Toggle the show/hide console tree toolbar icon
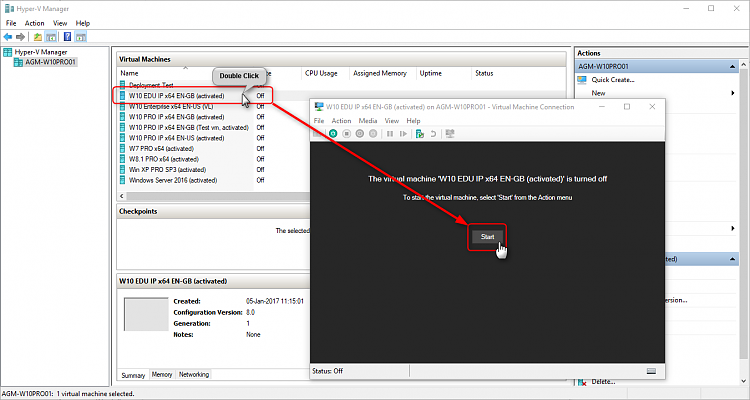The width and height of the screenshot is (750, 400). pos(51,37)
